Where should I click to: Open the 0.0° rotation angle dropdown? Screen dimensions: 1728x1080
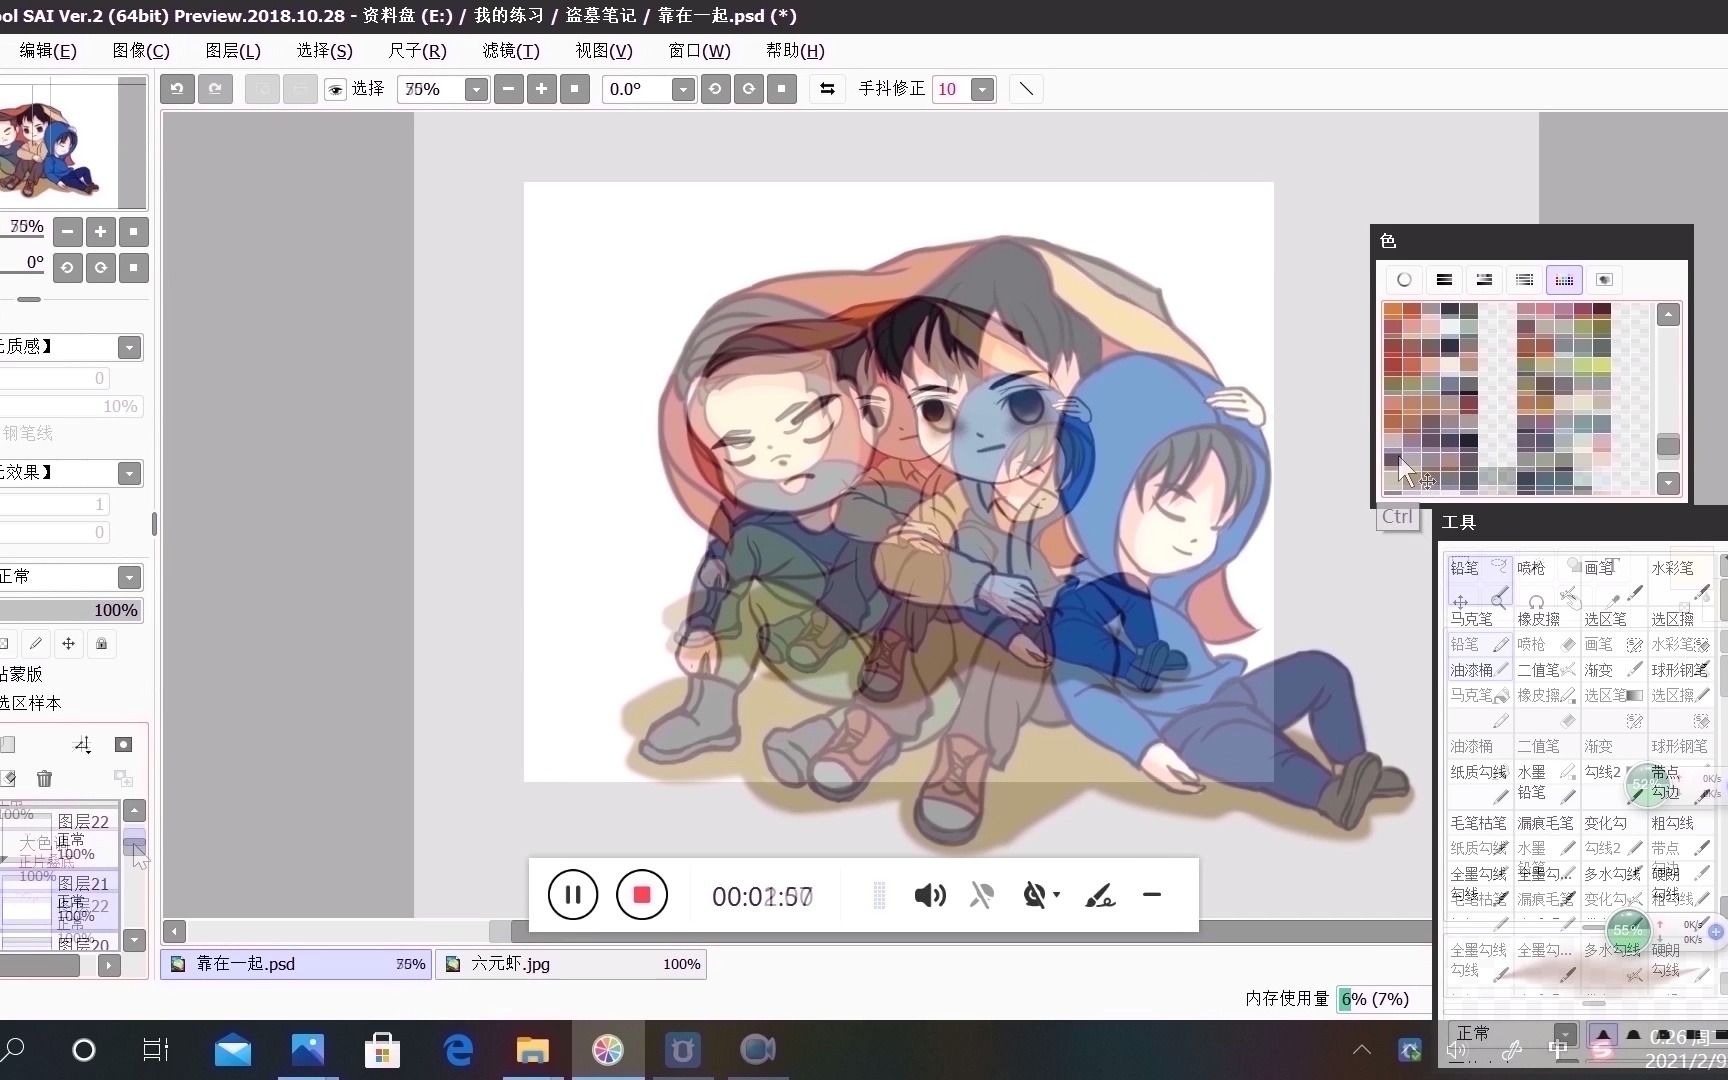pos(683,90)
